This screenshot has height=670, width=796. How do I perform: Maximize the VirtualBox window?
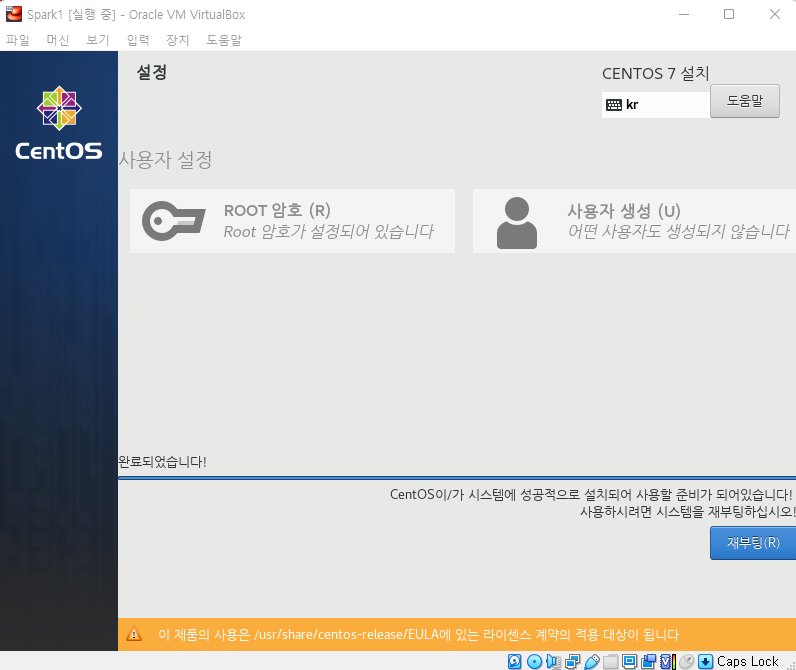point(729,14)
